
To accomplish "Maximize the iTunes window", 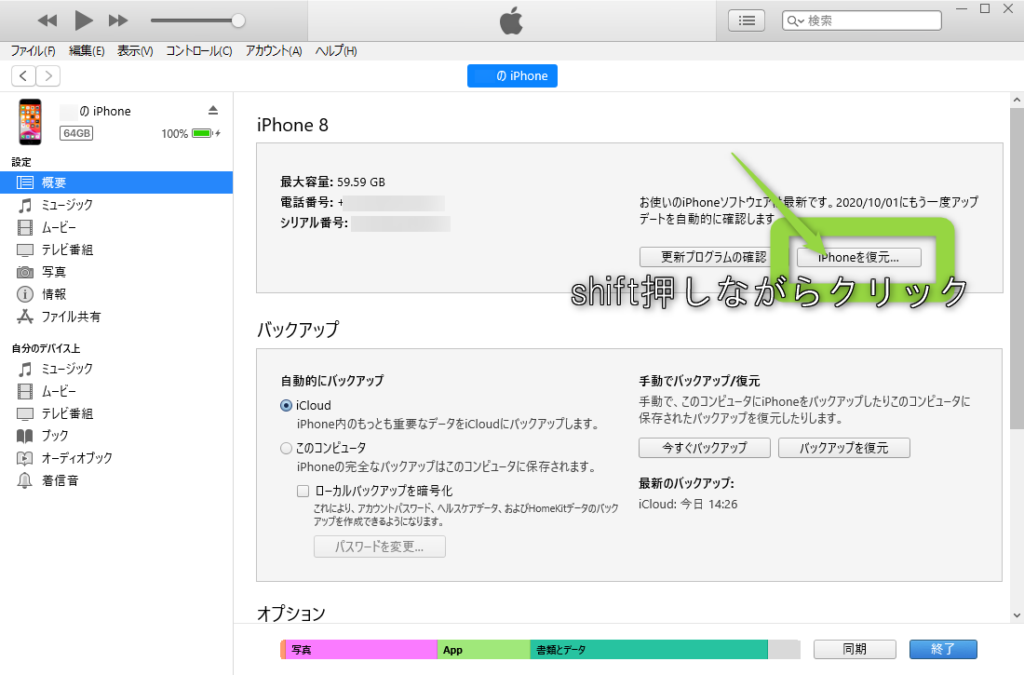I will pos(985,8).
